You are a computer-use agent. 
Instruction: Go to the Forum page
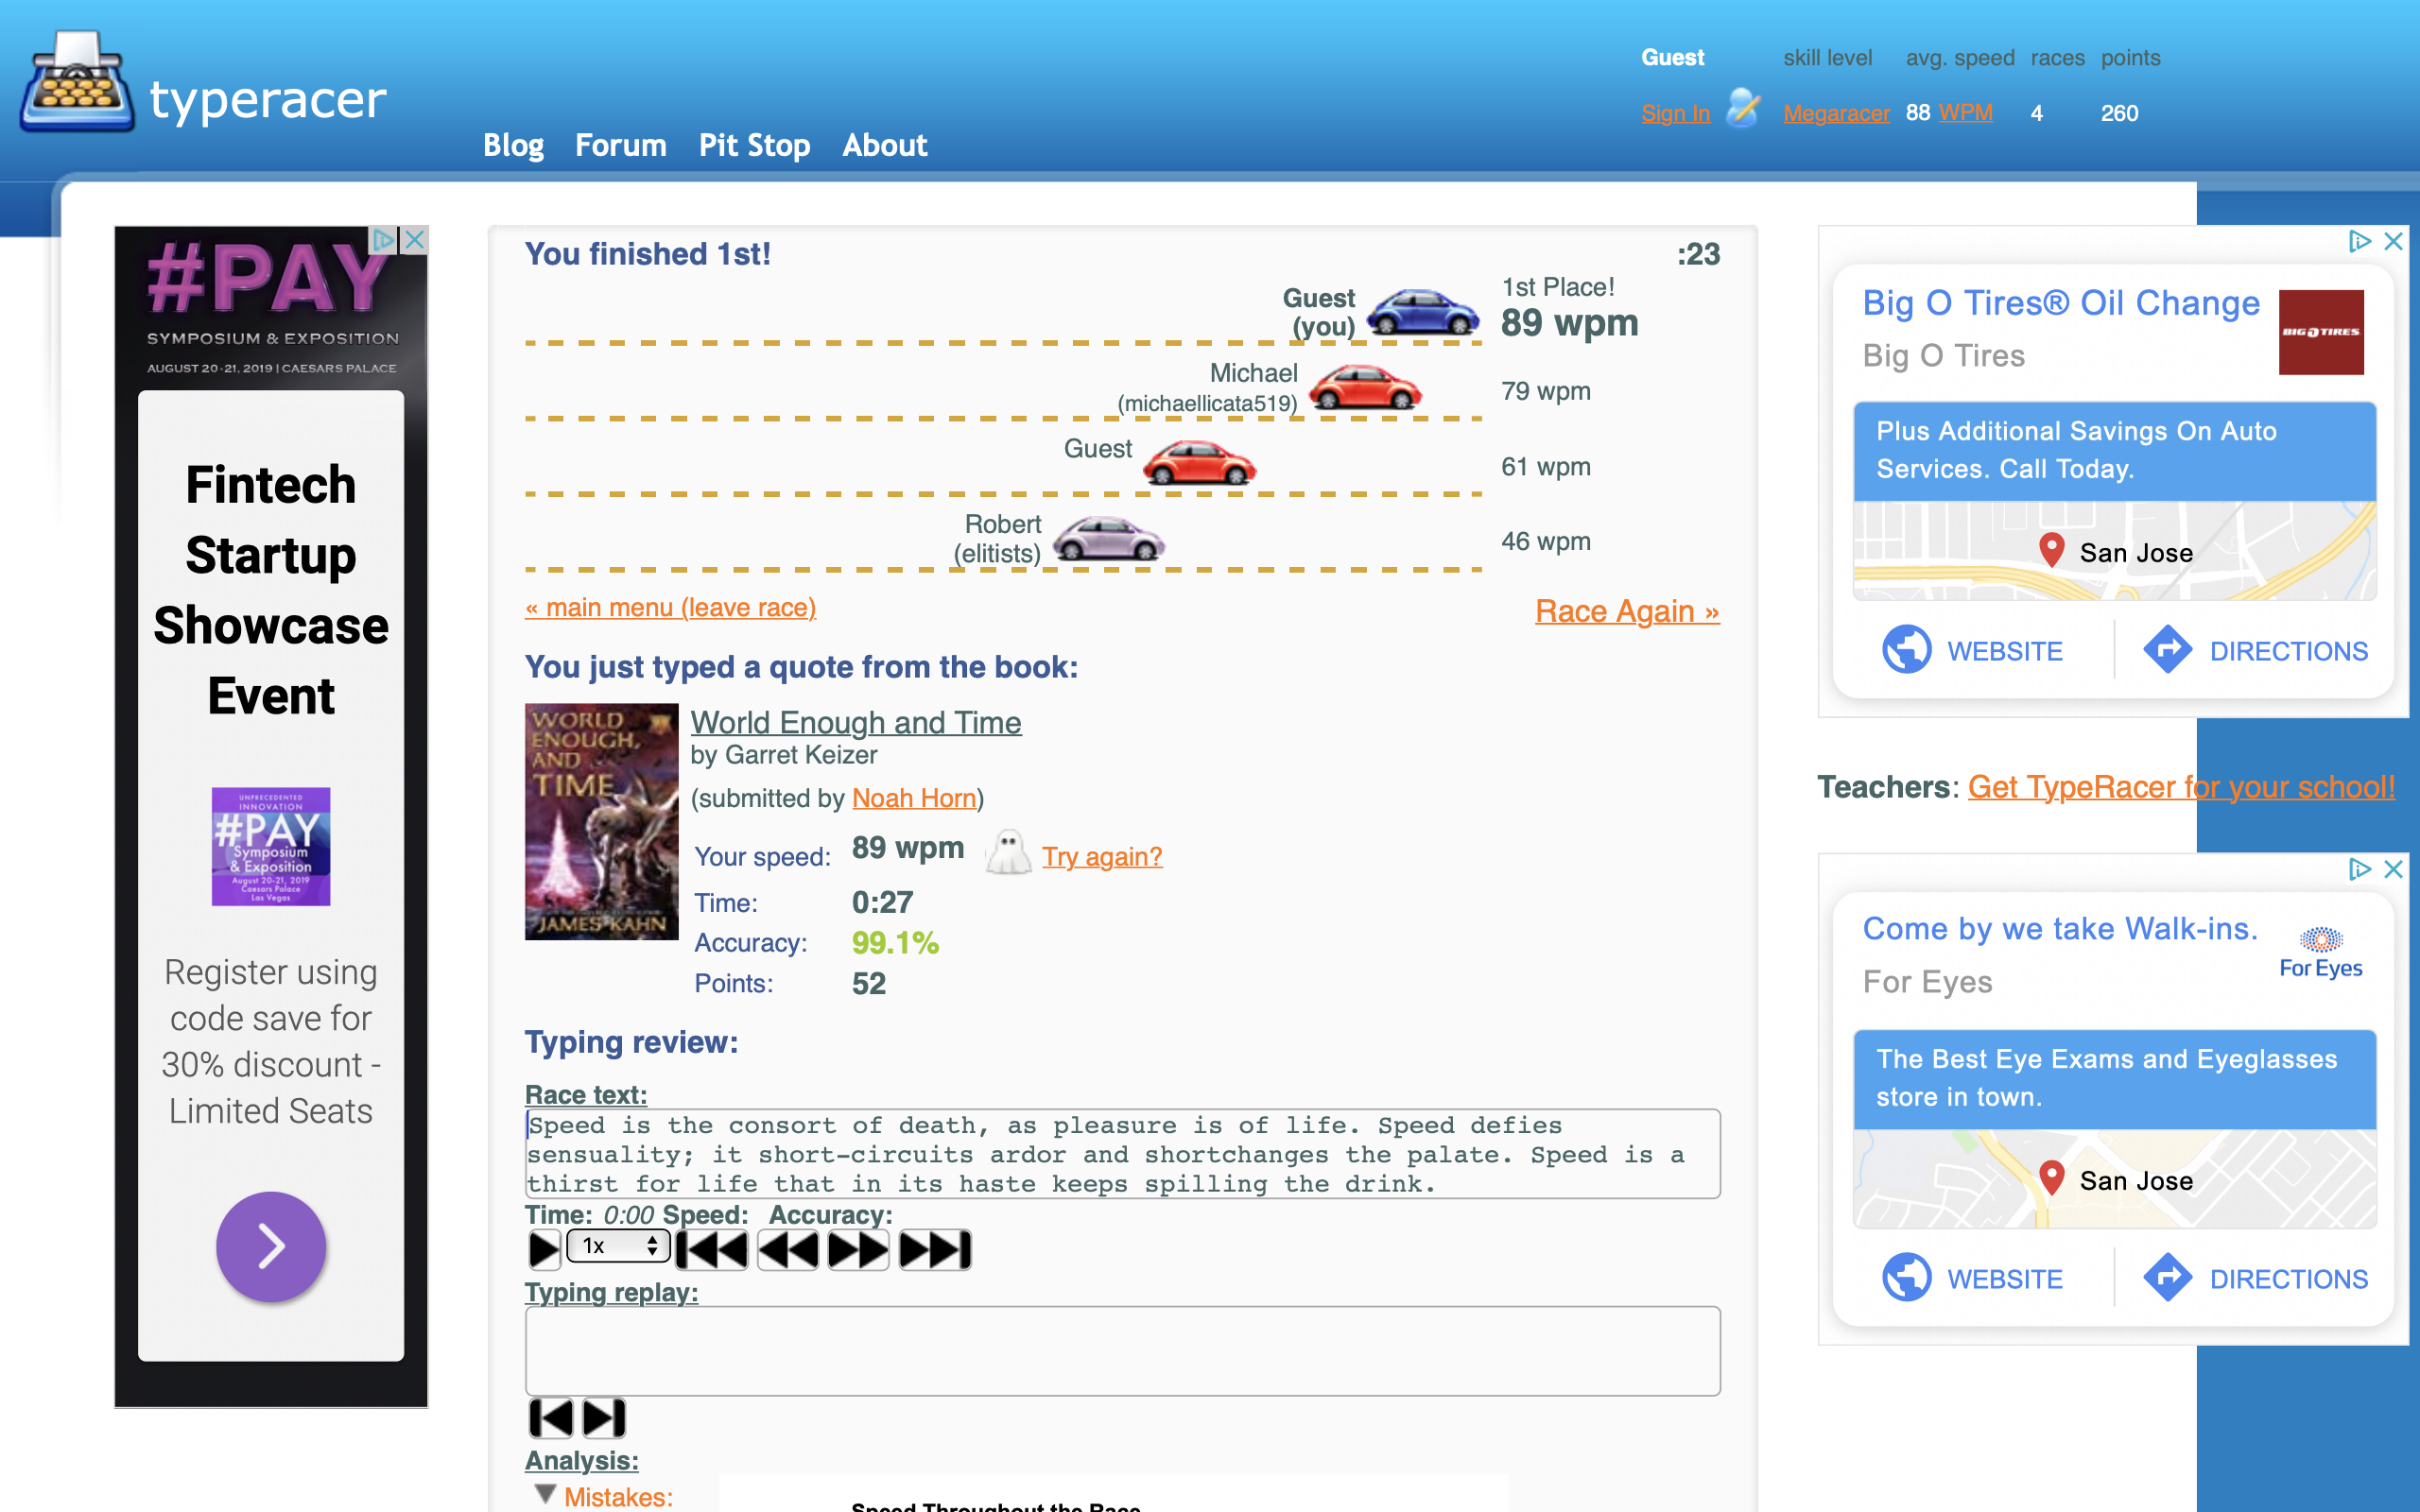pyautogui.click(x=620, y=145)
